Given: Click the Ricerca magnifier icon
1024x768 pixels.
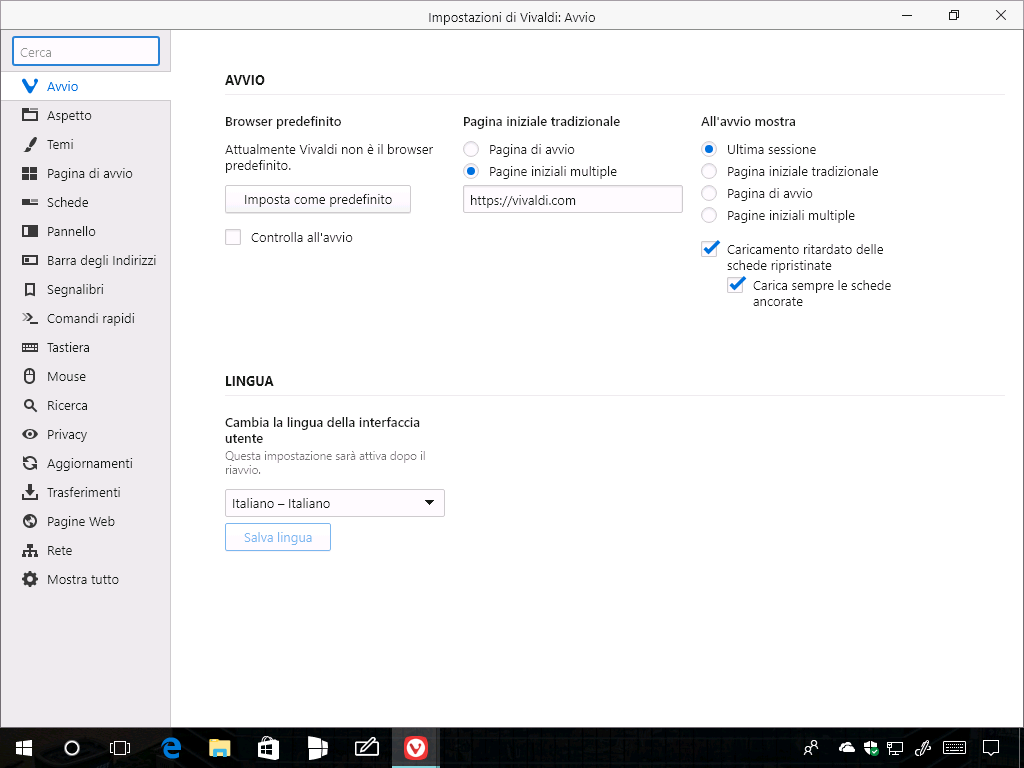Looking at the screenshot, I should coord(30,406).
